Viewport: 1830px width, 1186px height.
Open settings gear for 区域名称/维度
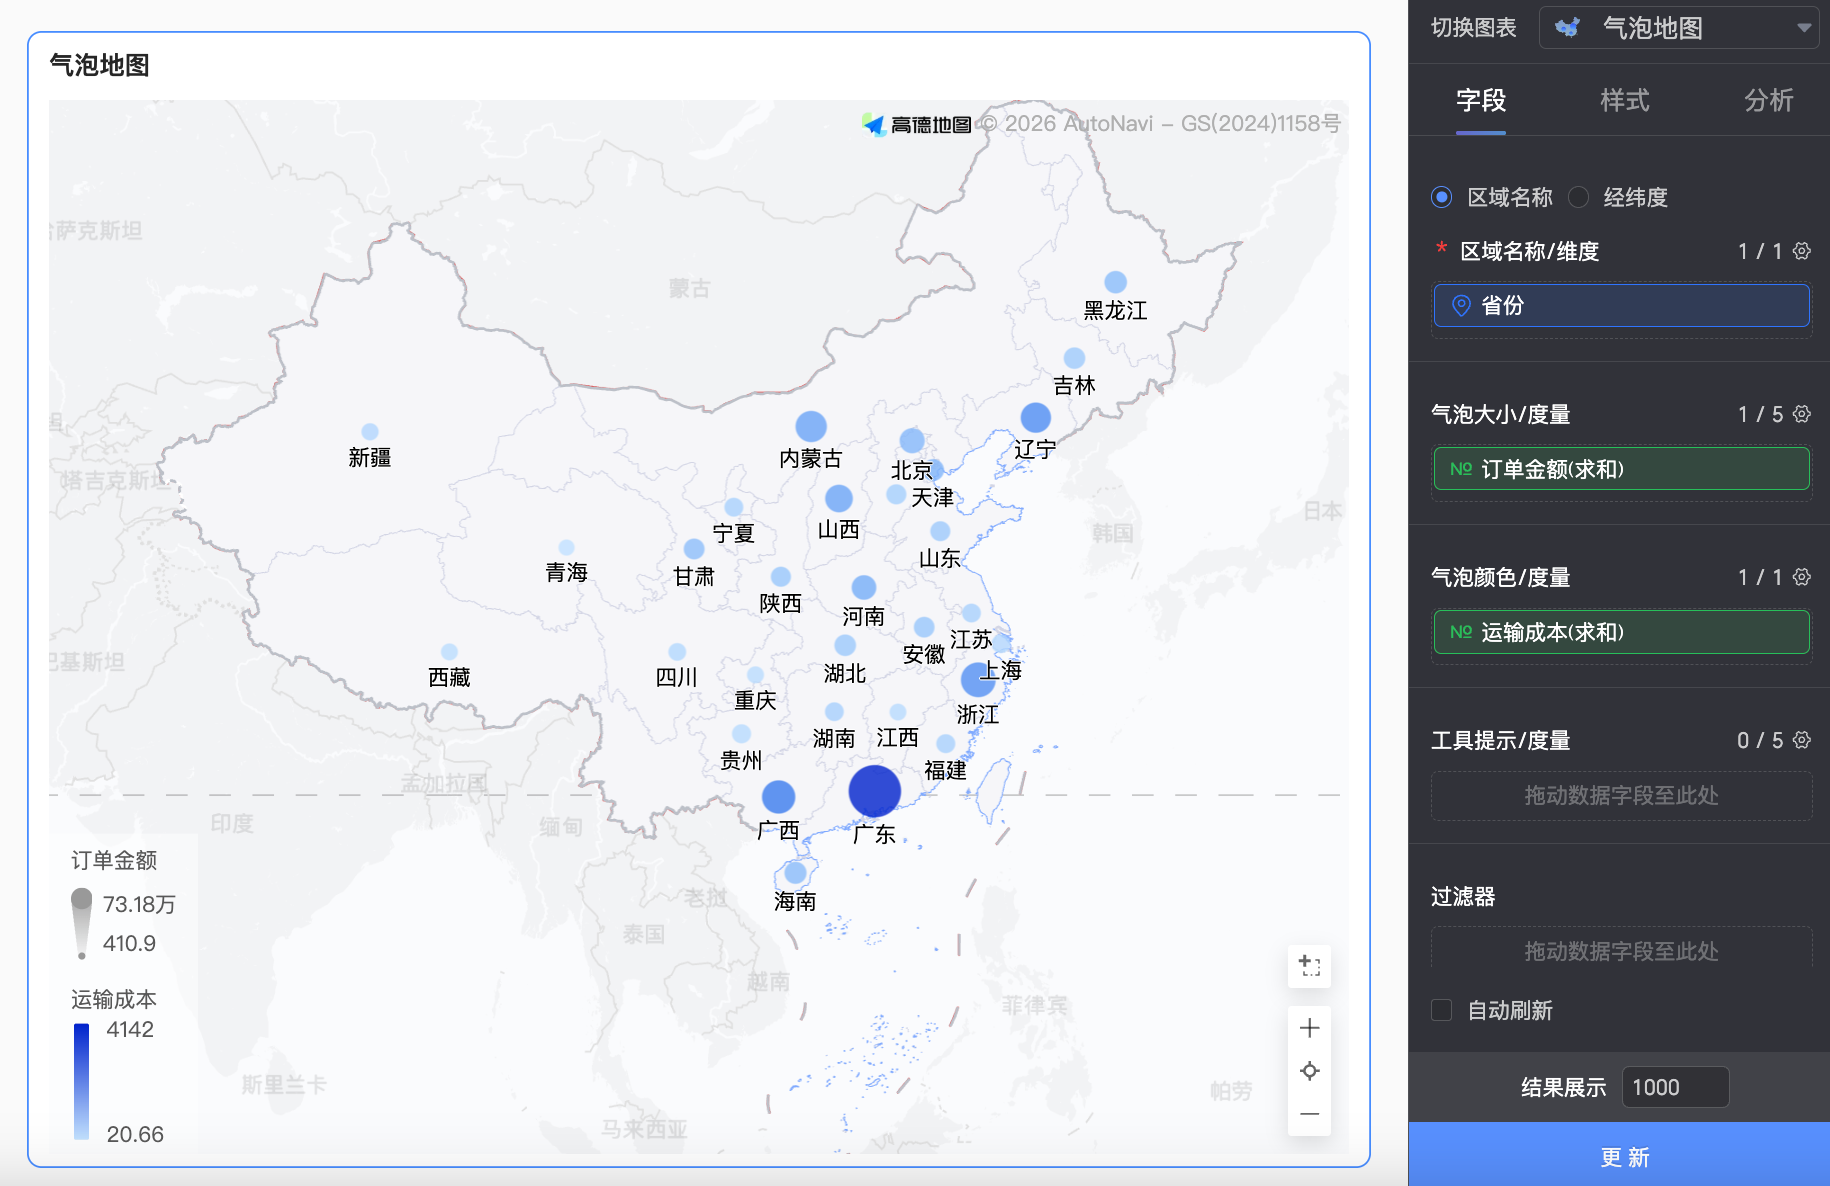coord(1802,251)
